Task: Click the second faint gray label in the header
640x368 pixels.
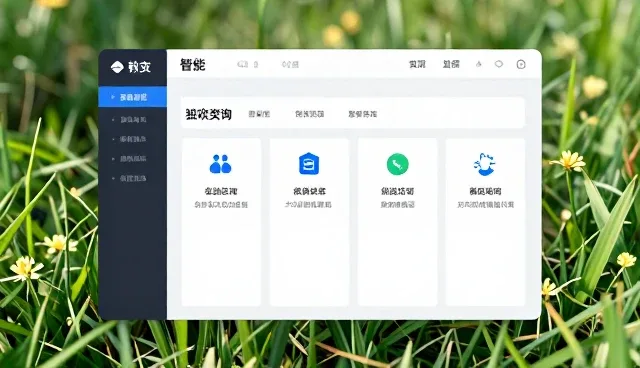Action: [x=290, y=64]
